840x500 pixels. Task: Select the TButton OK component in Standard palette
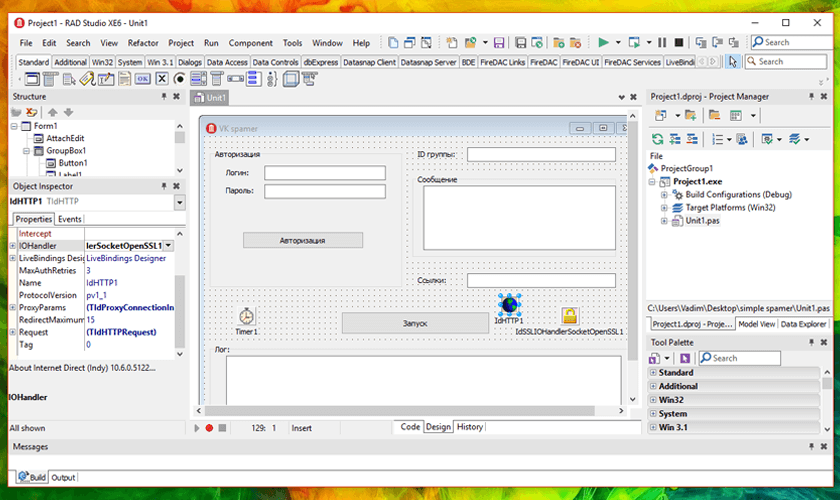[x=142, y=79]
